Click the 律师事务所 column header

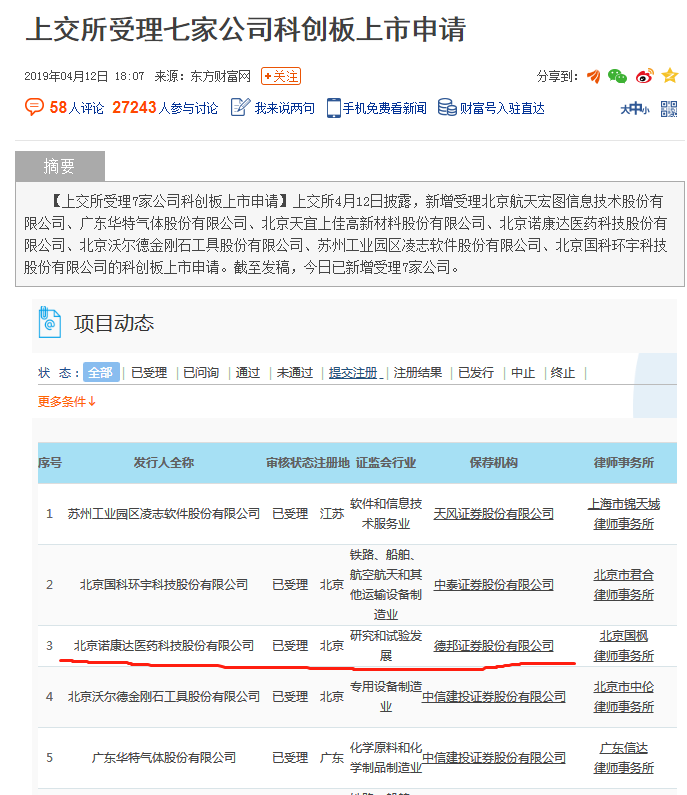click(624, 462)
